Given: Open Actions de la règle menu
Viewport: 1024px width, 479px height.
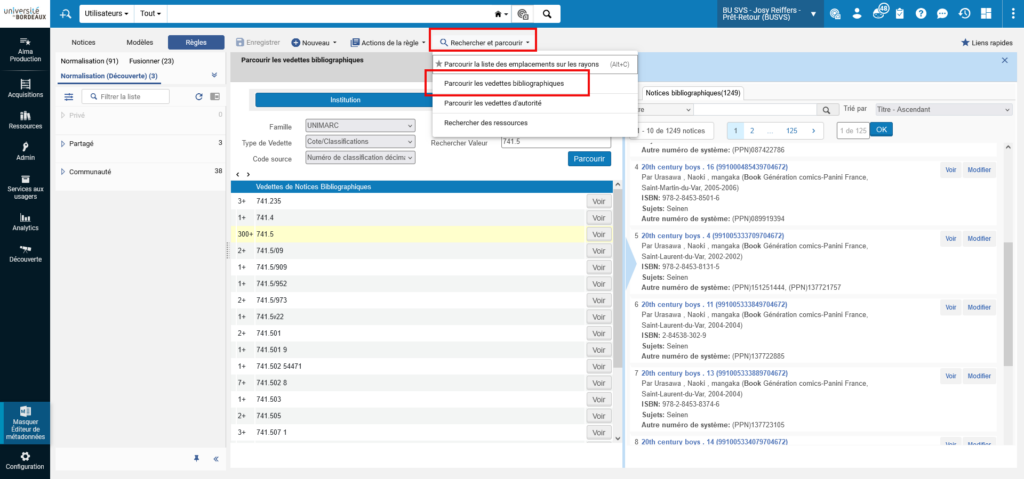Looking at the screenshot, I should pos(388,42).
